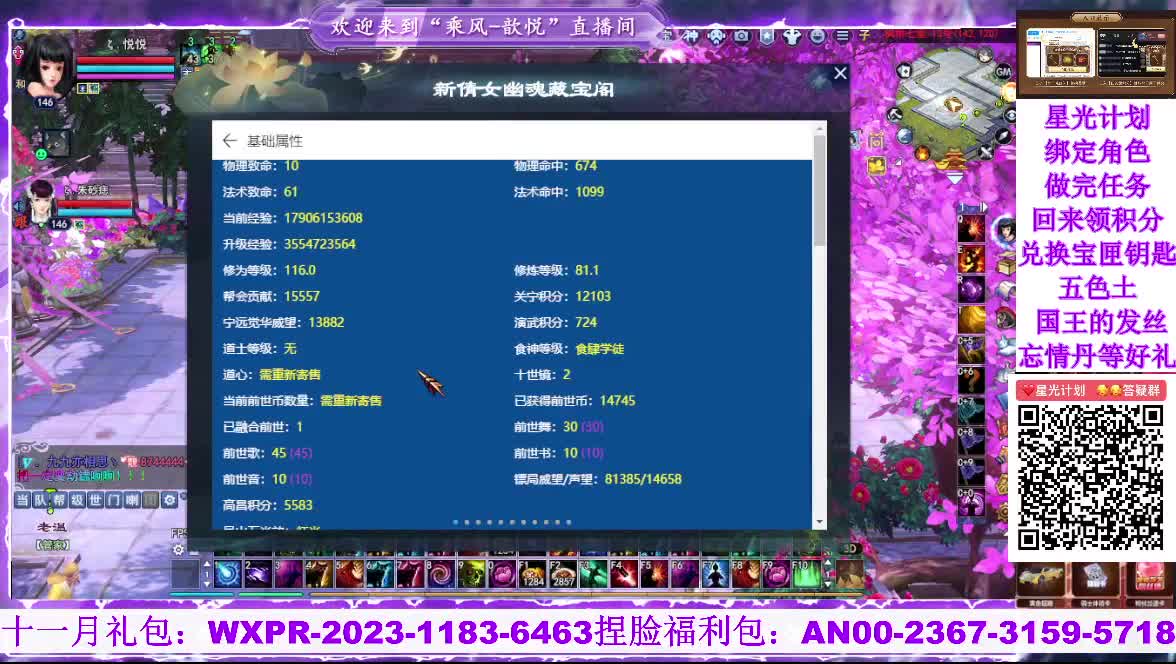Click 升级经验 value 3554723564
This screenshot has height=664, width=1176.
pyautogui.click(x=320, y=244)
